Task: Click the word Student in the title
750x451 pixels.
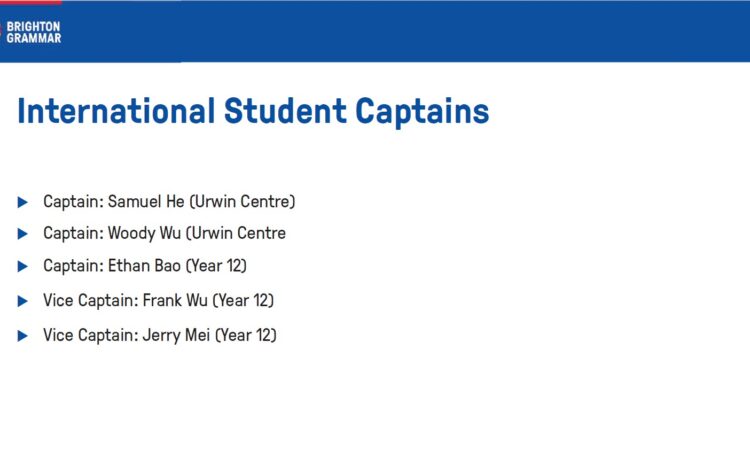Action: 285,111
